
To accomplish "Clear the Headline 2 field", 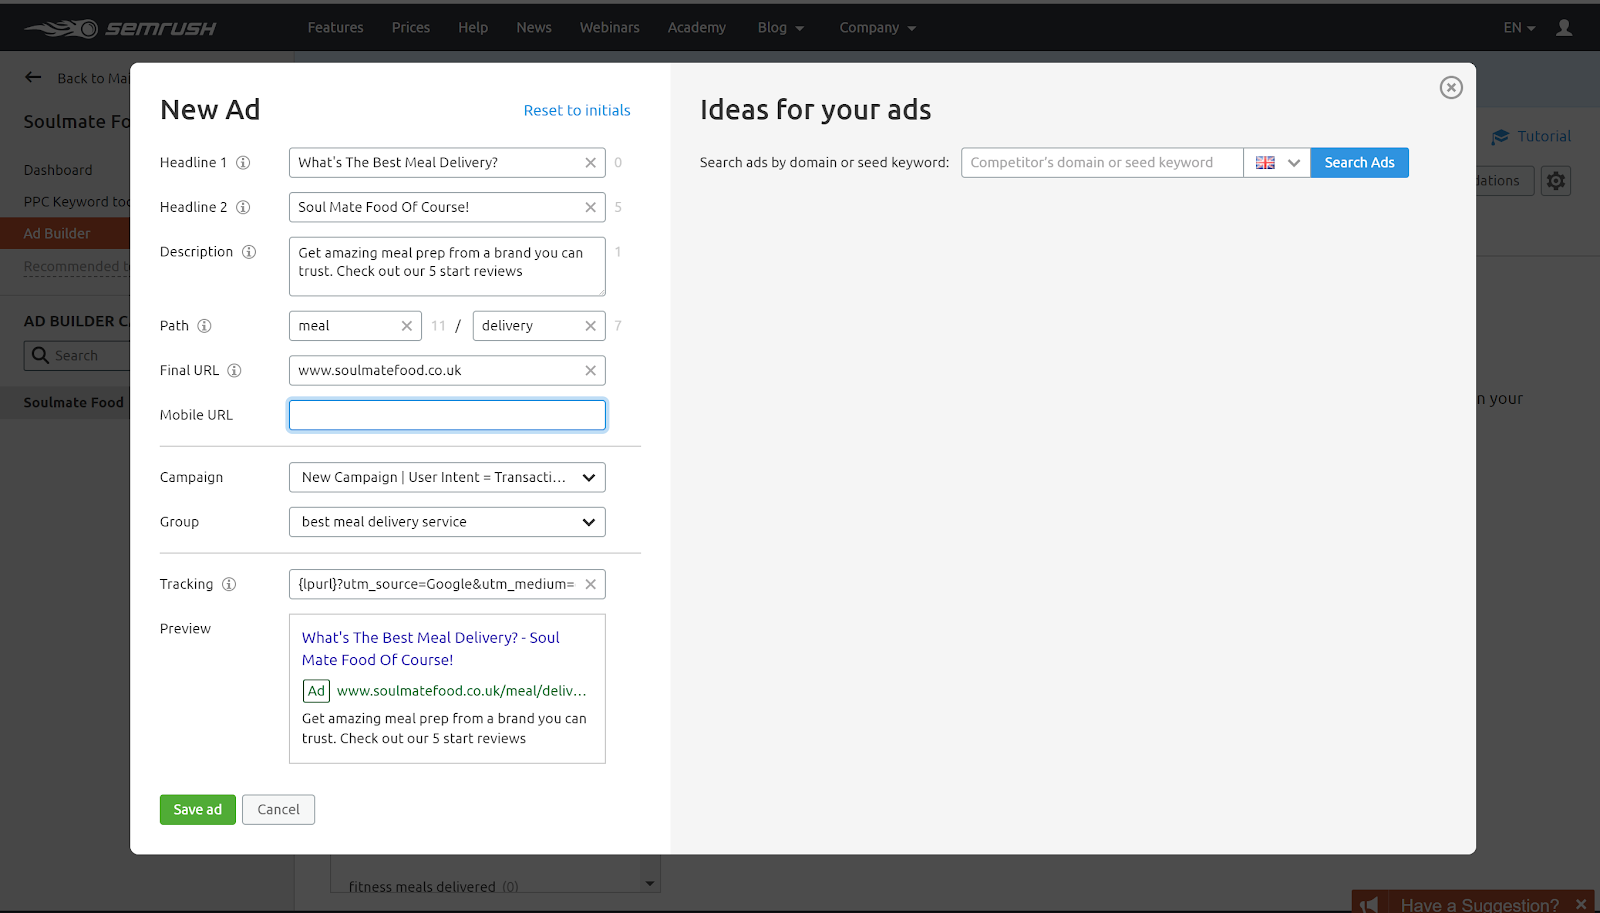I will coord(590,208).
